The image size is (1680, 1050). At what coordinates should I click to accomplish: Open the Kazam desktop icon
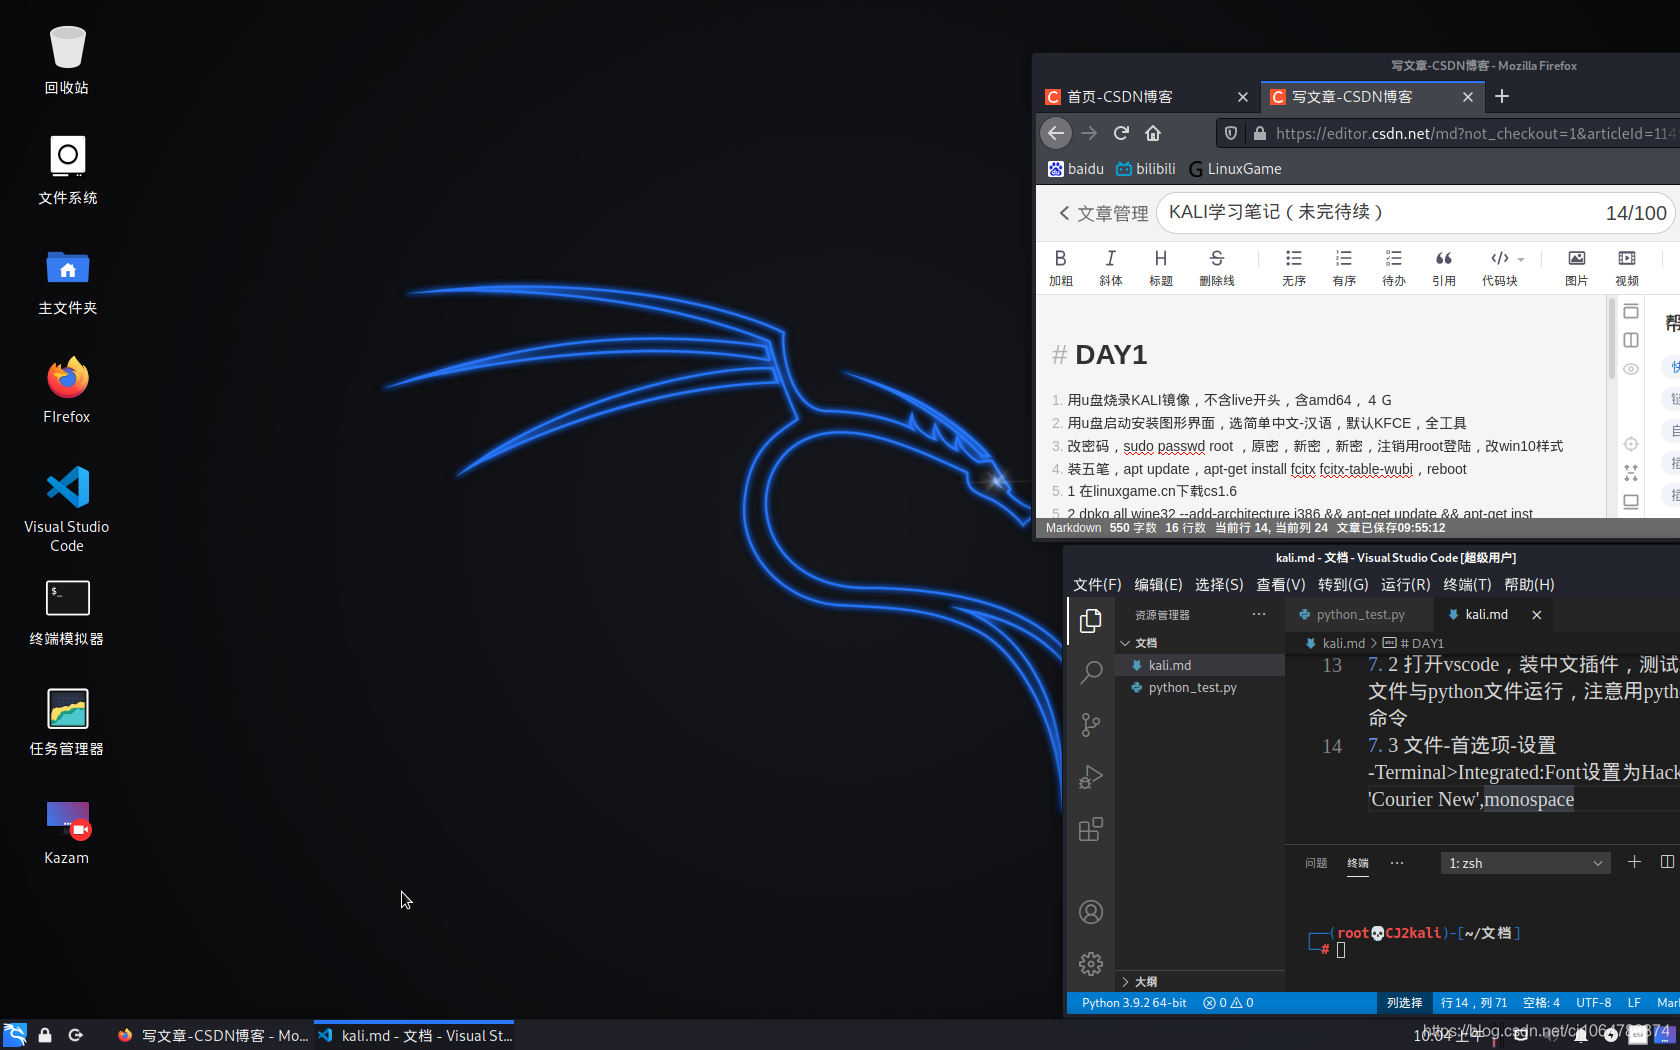(x=67, y=832)
